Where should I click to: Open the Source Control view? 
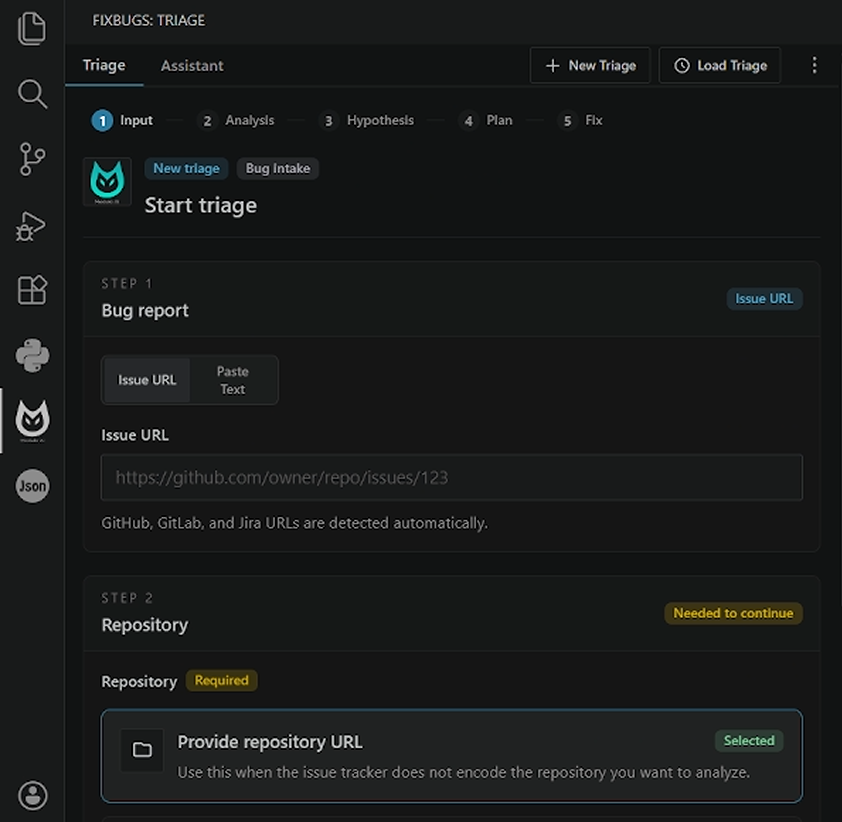point(32,159)
